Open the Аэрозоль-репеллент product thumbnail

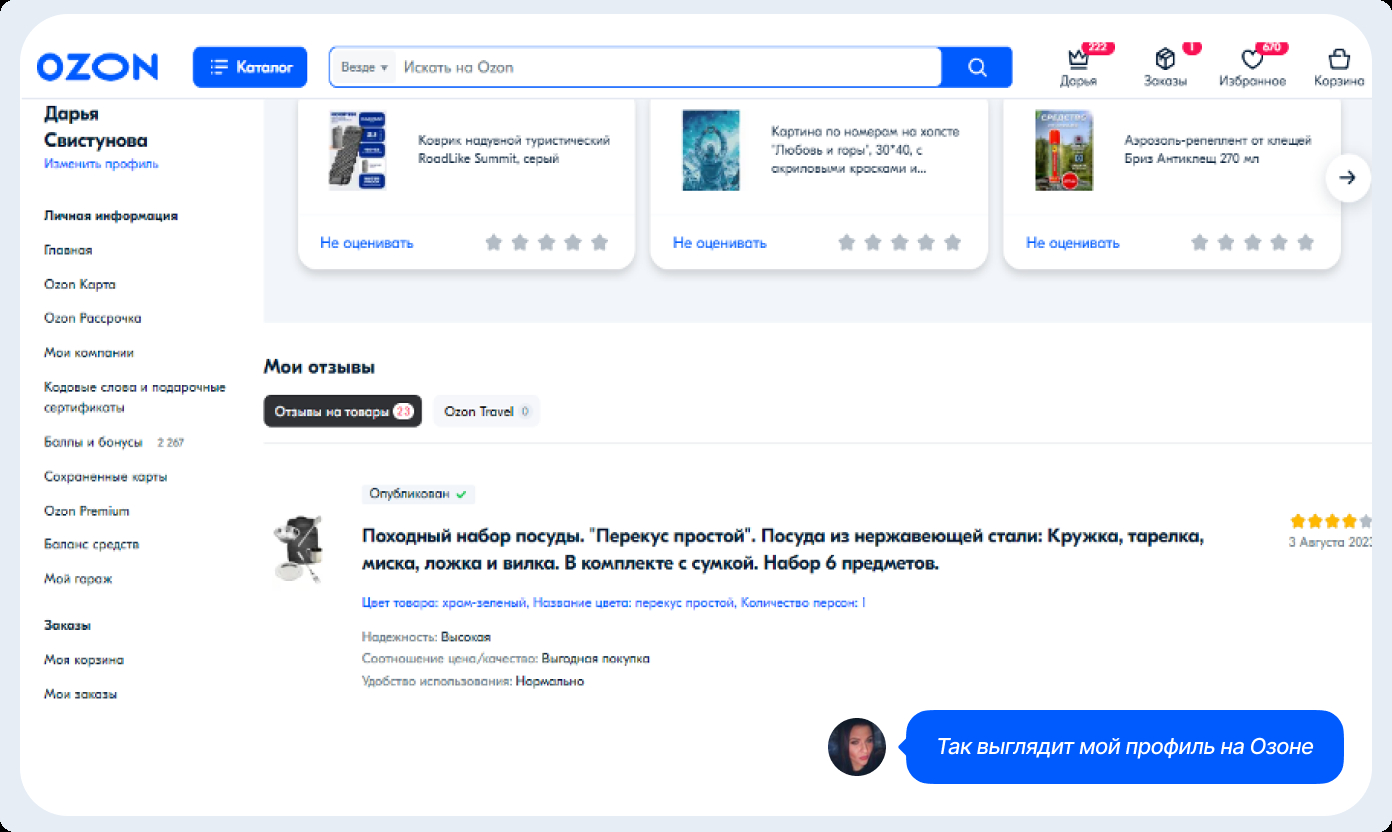[1064, 150]
